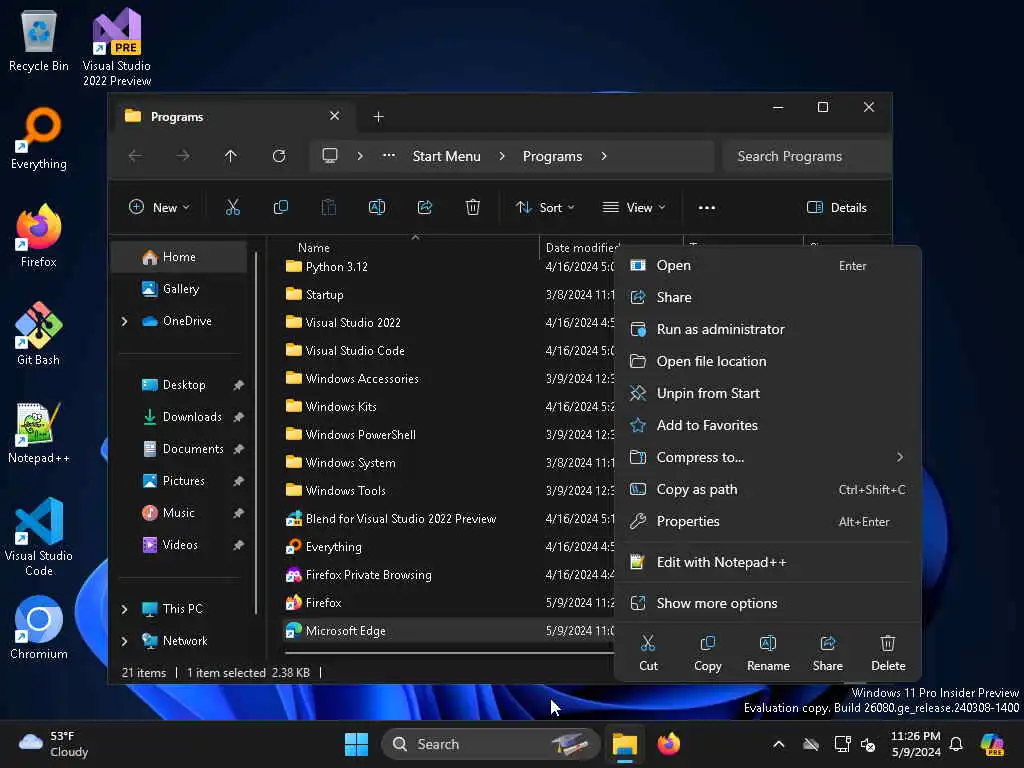Expand the Compress to submenu arrow
Viewport: 1024px width, 768px height.
click(900, 457)
